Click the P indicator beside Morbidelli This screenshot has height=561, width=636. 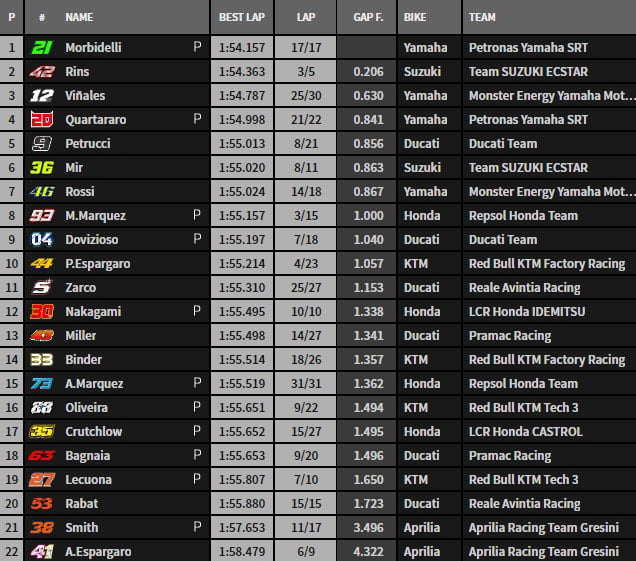(197, 47)
